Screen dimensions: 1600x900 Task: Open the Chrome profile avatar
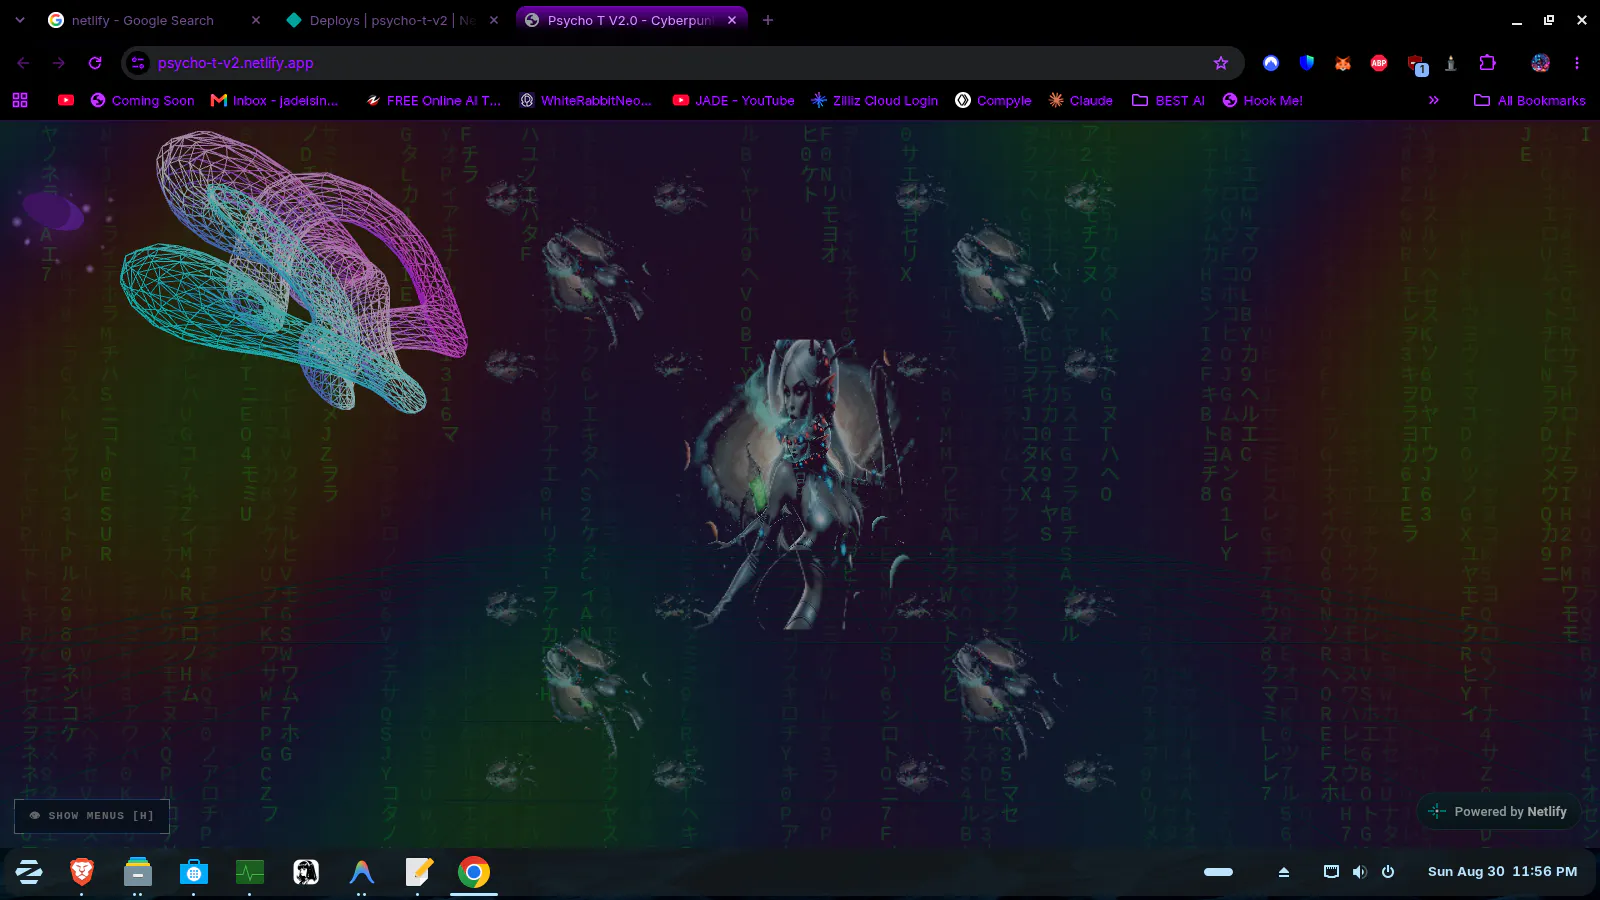[x=1541, y=63]
